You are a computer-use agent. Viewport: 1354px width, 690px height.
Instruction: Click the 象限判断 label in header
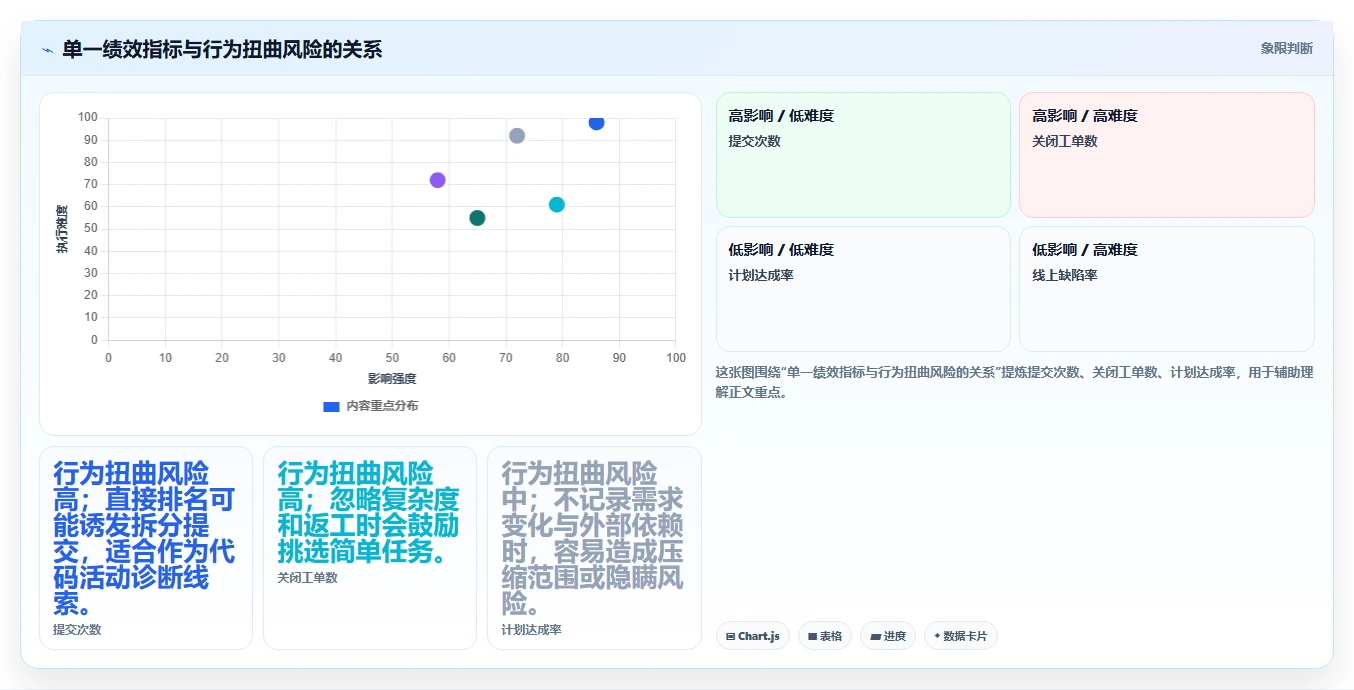[1286, 48]
